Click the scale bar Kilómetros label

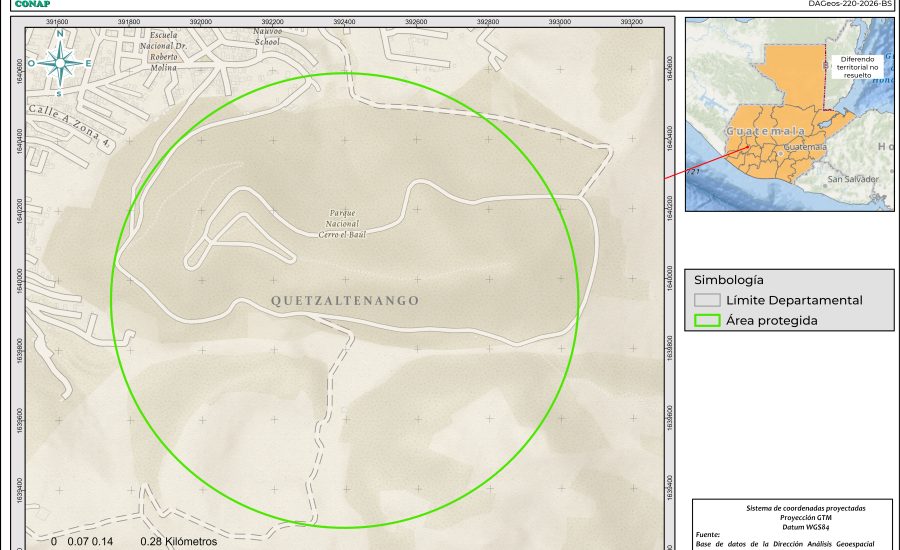[x=179, y=541]
